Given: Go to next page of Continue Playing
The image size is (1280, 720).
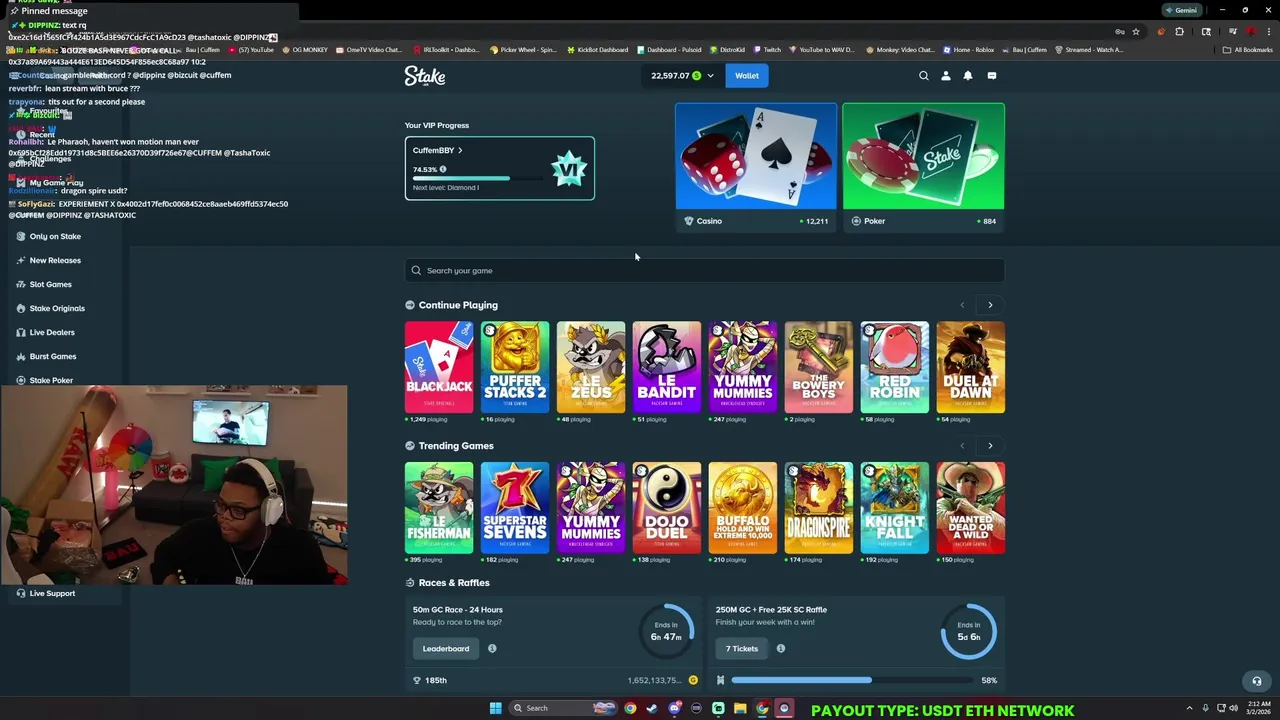Looking at the screenshot, I should (990, 305).
